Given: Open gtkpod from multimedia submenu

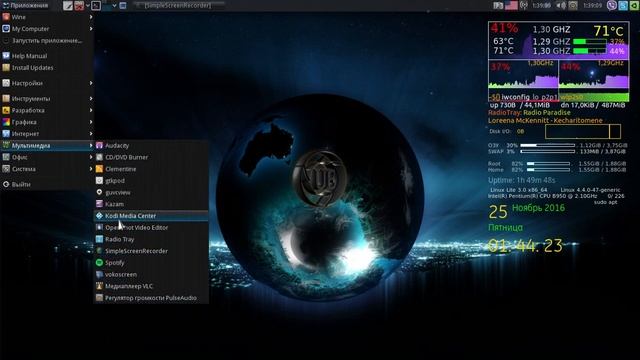Looking at the screenshot, I should point(151,181).
